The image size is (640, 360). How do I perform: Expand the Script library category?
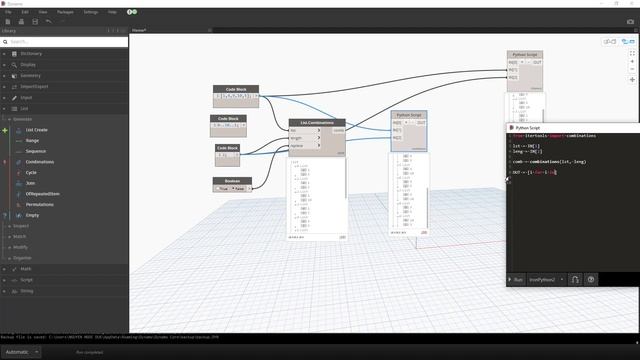[4, 280]
